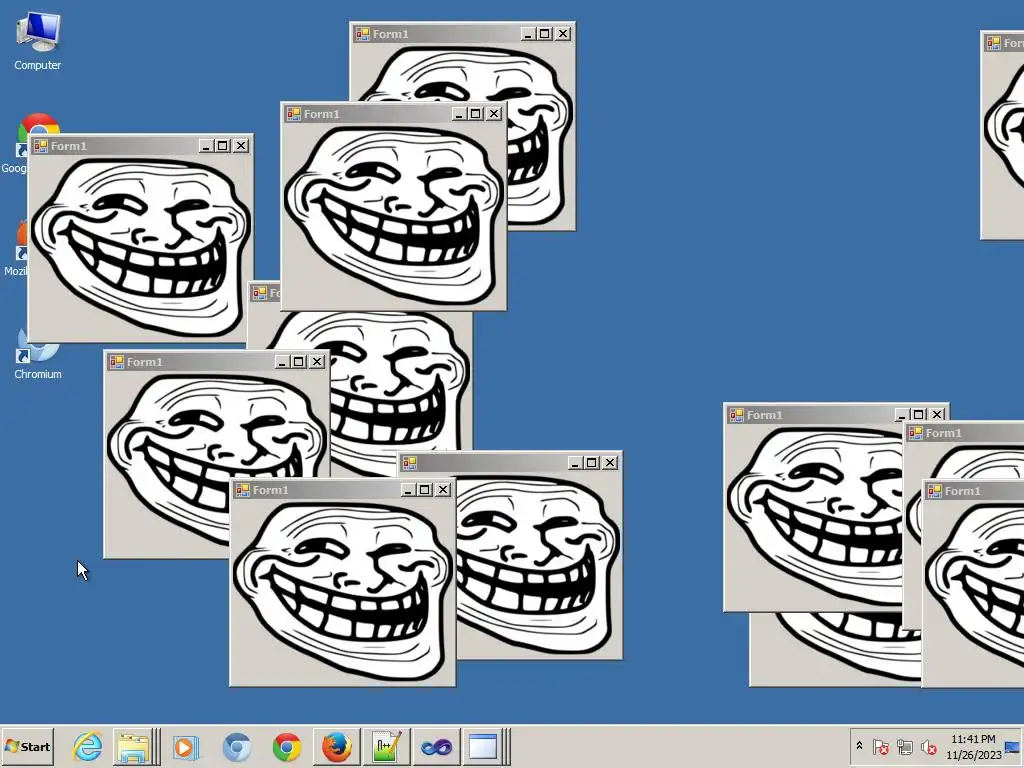Open Windows Media Player from the taskbar

click(x=185, y=746)
